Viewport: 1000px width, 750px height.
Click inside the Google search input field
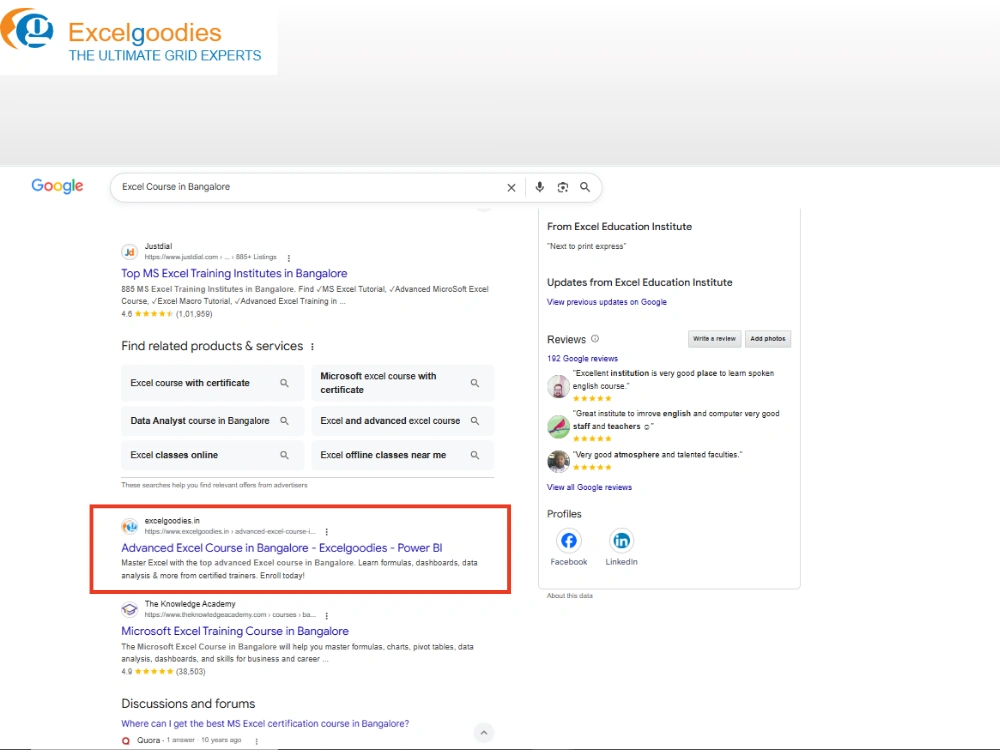pyautogui.click(x=309, y=187)
